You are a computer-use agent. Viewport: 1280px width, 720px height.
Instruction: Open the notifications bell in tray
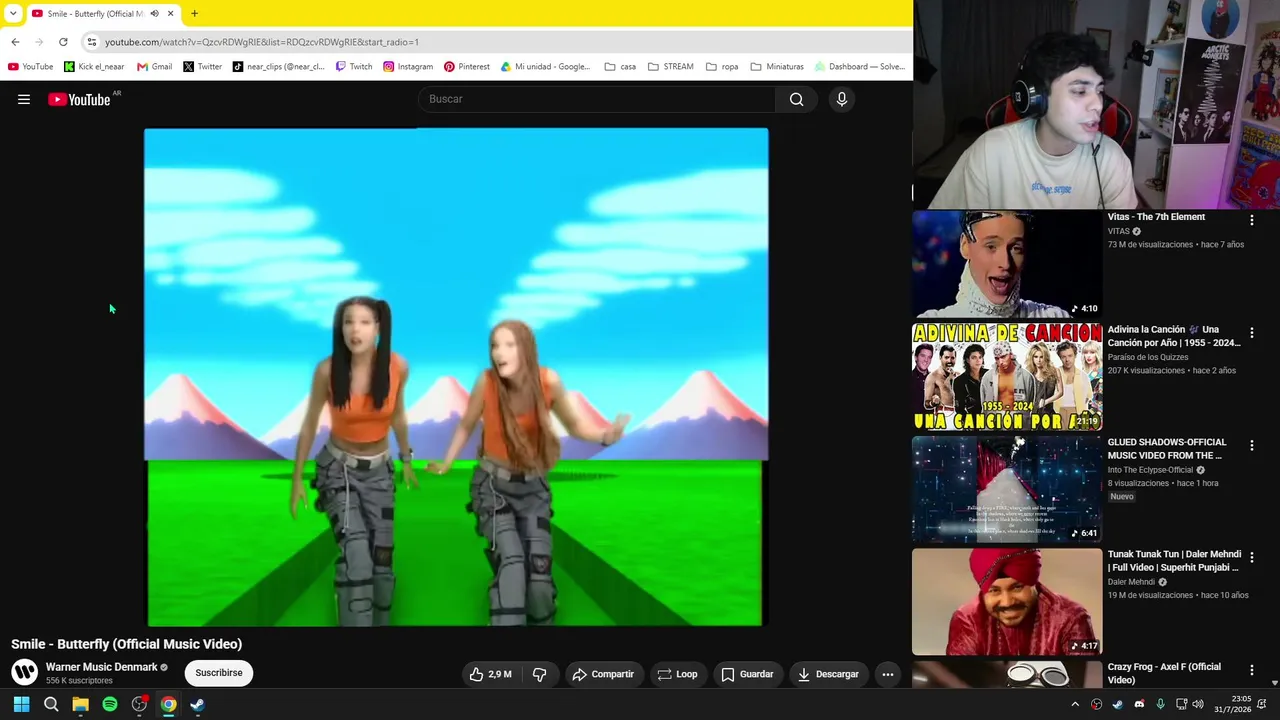pyautogui.click(x=1262, y=704)
